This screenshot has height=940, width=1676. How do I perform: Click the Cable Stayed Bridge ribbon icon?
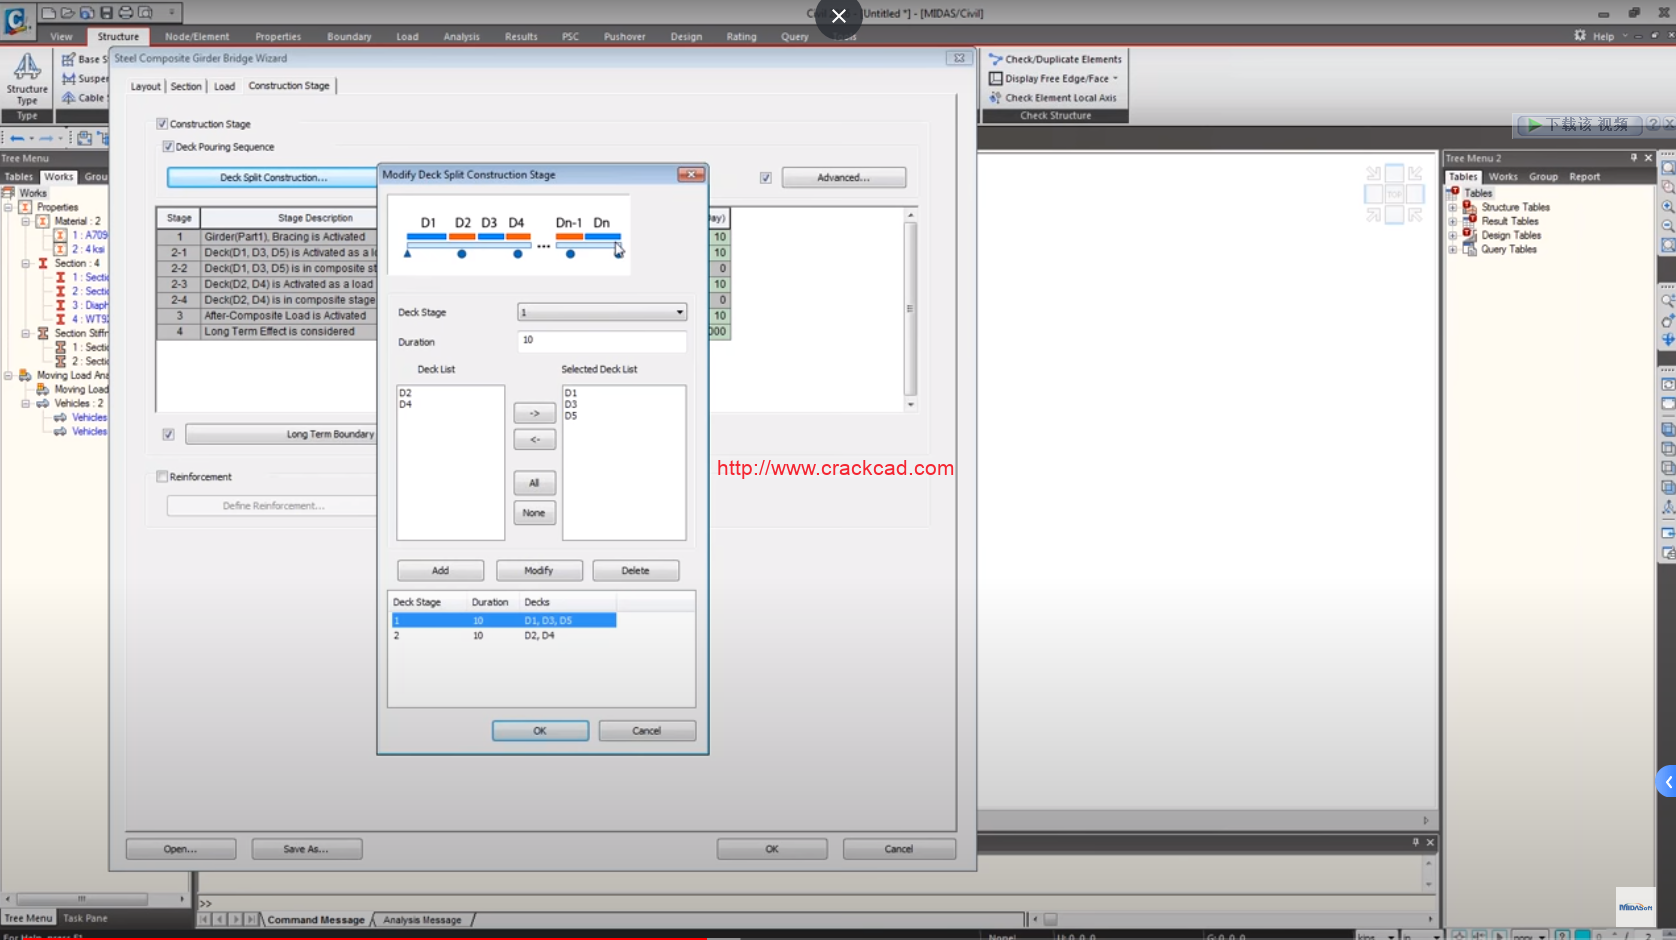pos(69,97)
